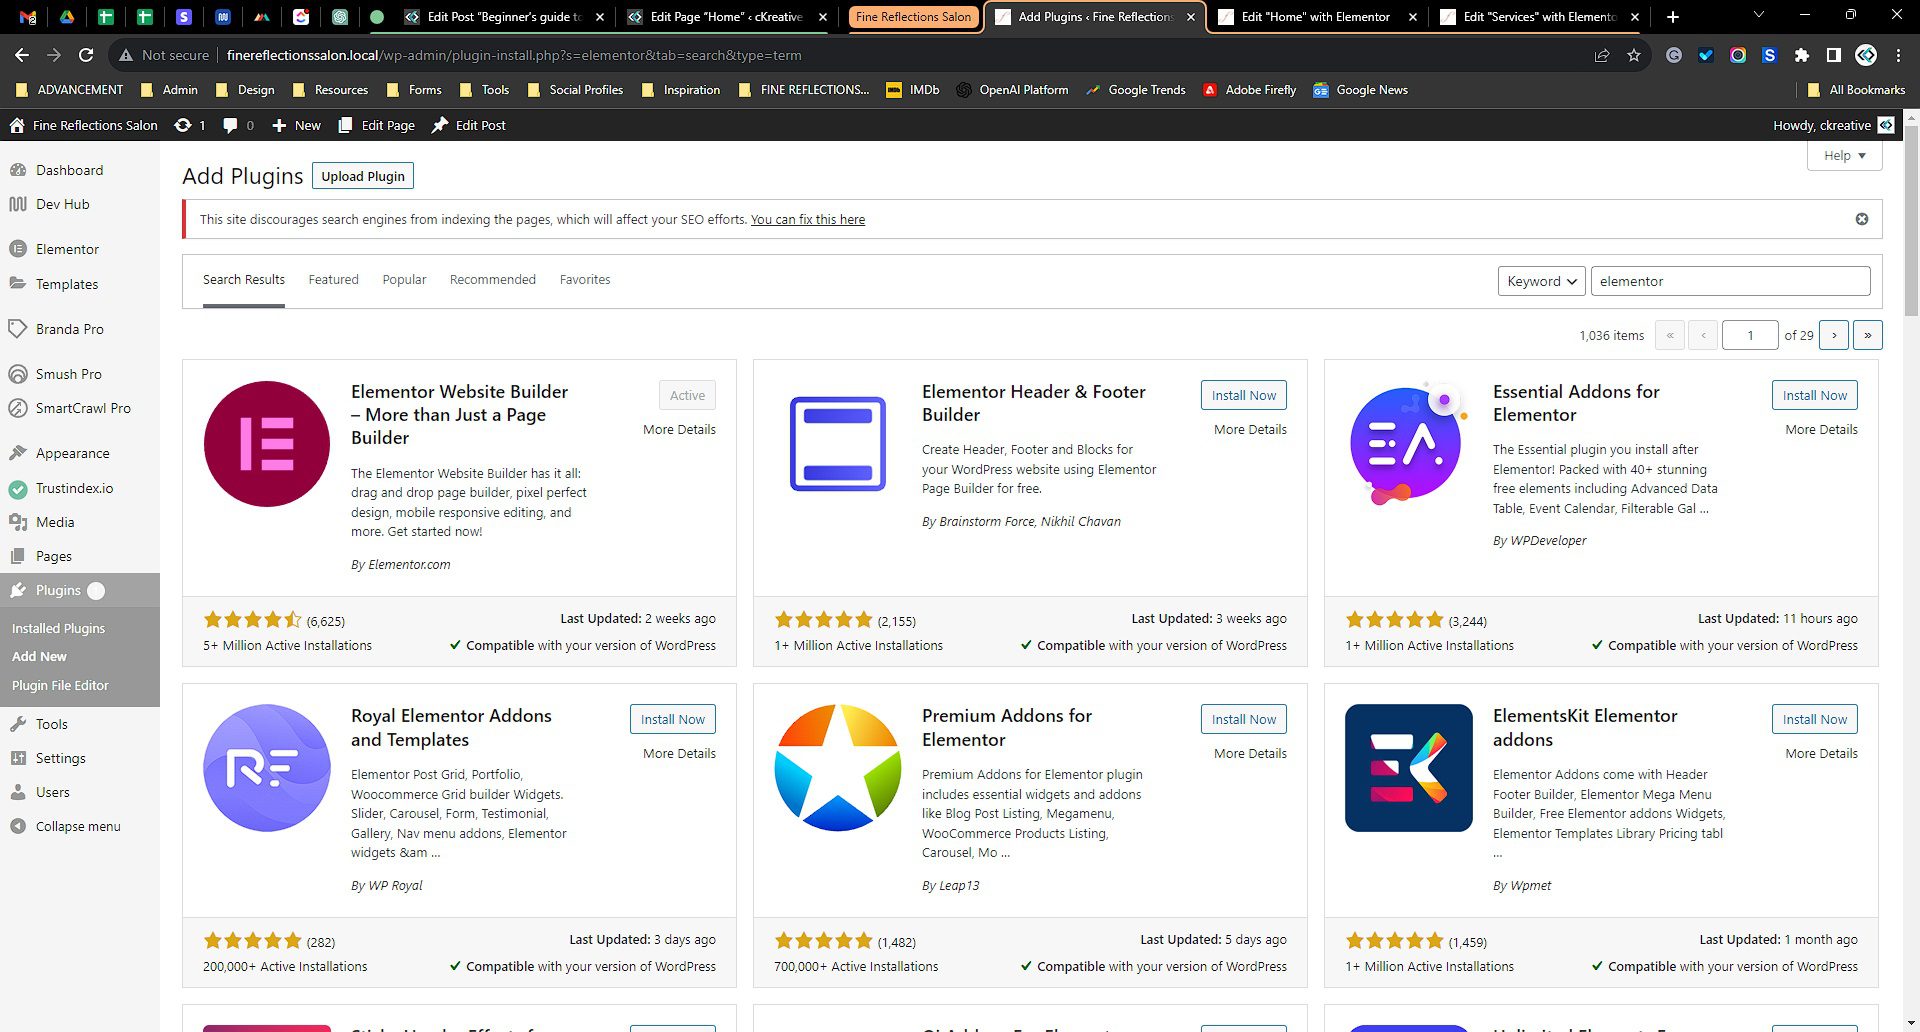Screen dimensions: 1920x1032
Task: Collapse the admin sidebar menu
Action: 77,826
